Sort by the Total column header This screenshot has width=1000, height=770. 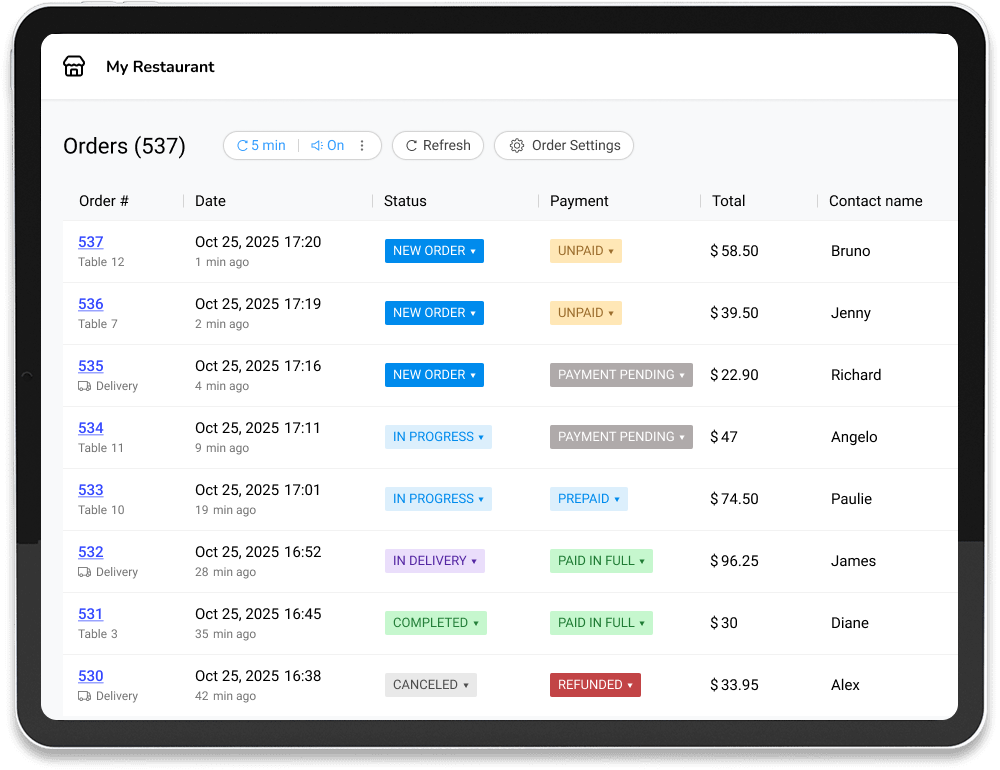(x=728, y=201)
